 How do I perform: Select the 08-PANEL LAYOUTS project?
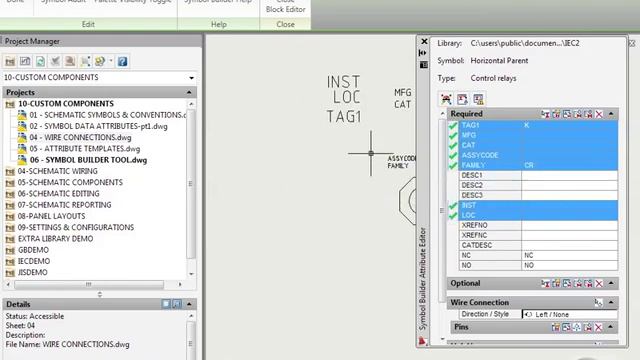[x=51, y=216]
